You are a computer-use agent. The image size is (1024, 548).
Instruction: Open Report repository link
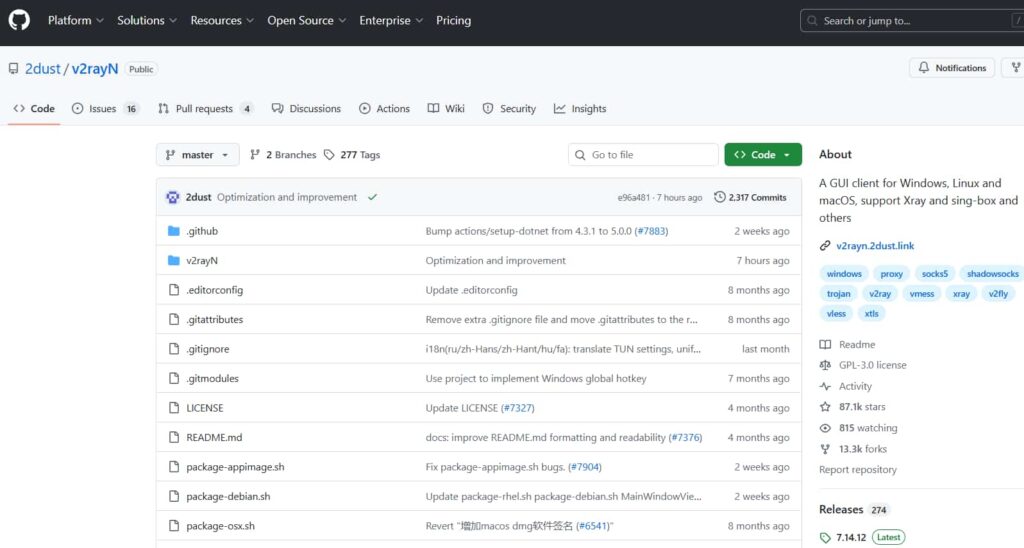tap(857, 470)
